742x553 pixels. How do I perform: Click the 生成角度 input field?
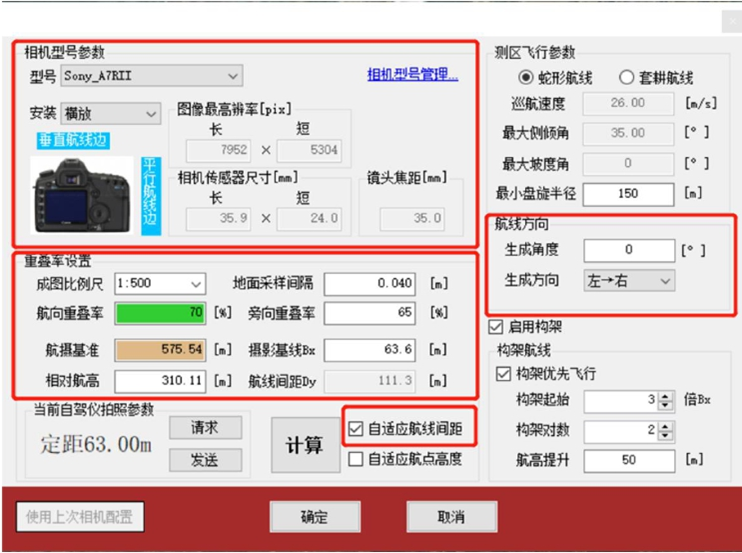point(629,250)
